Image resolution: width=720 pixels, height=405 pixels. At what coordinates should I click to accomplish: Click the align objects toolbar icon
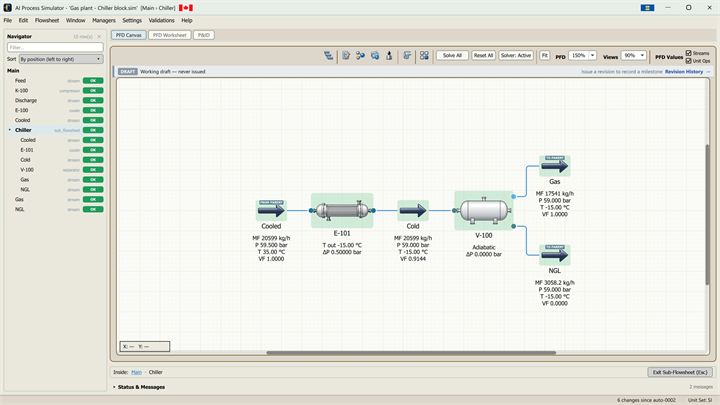tap(407, 56)
